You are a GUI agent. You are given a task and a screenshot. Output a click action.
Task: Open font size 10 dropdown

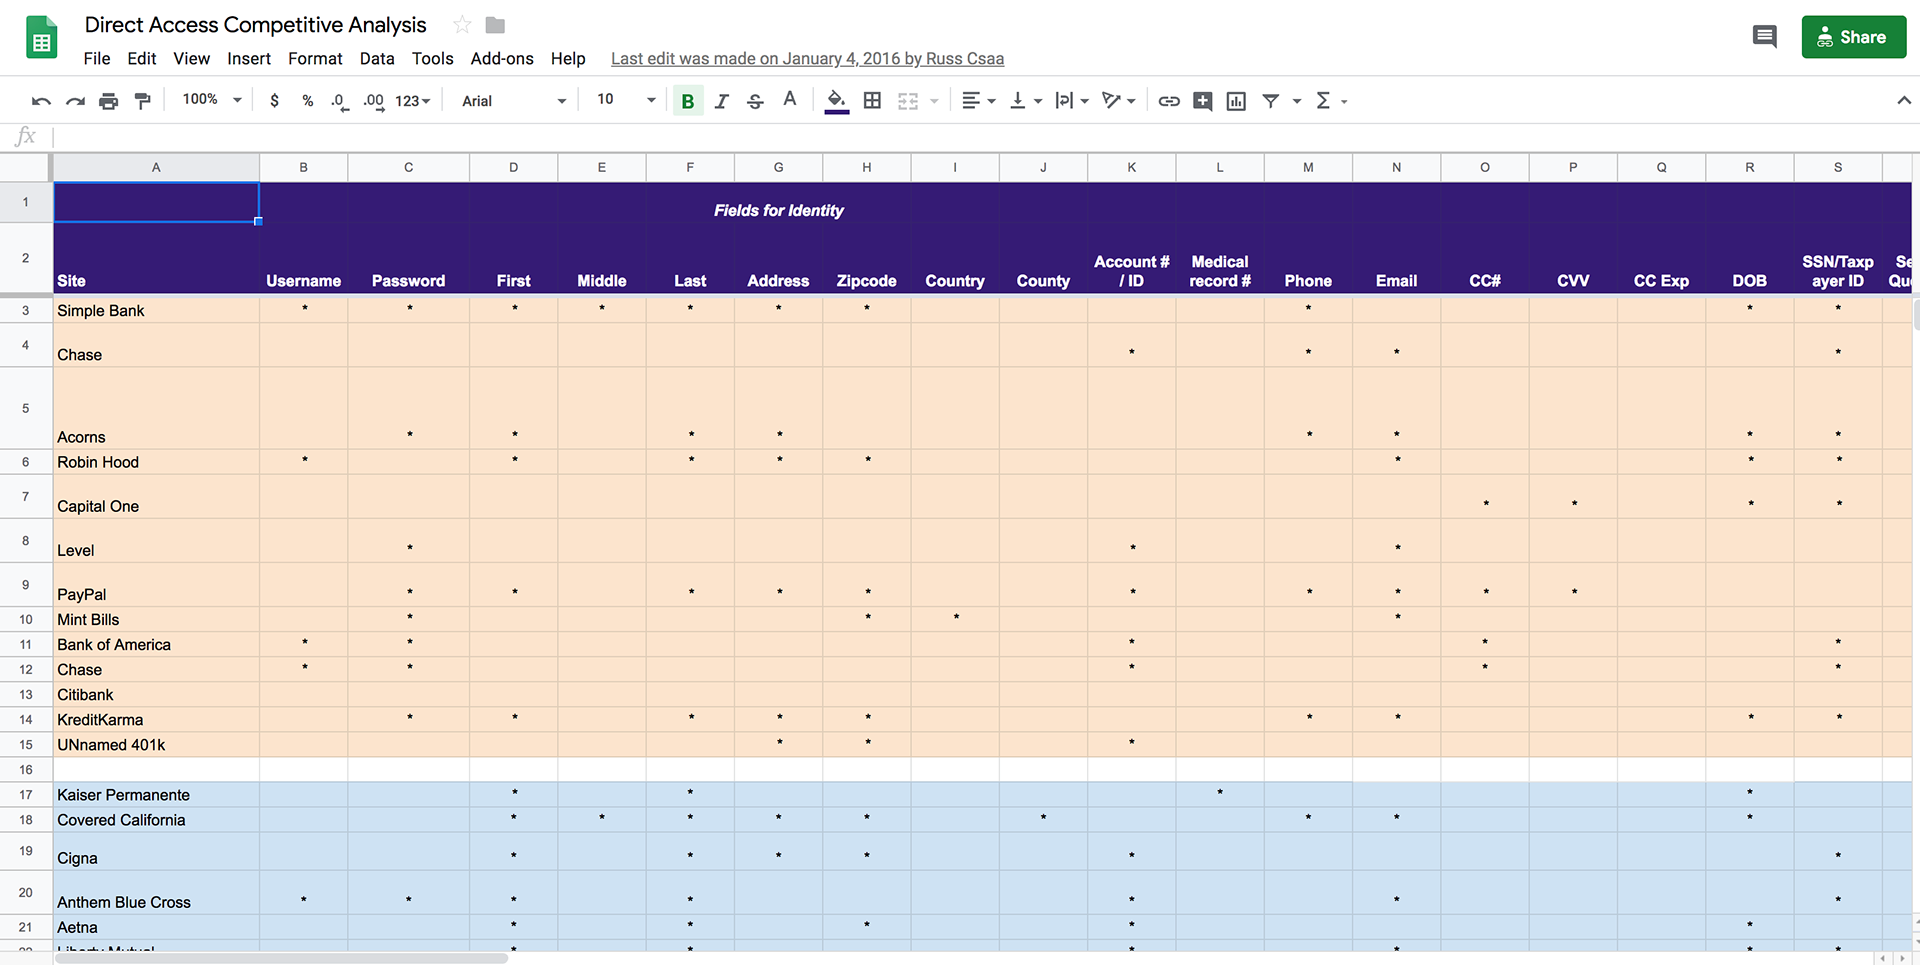[x=626, y=100]
